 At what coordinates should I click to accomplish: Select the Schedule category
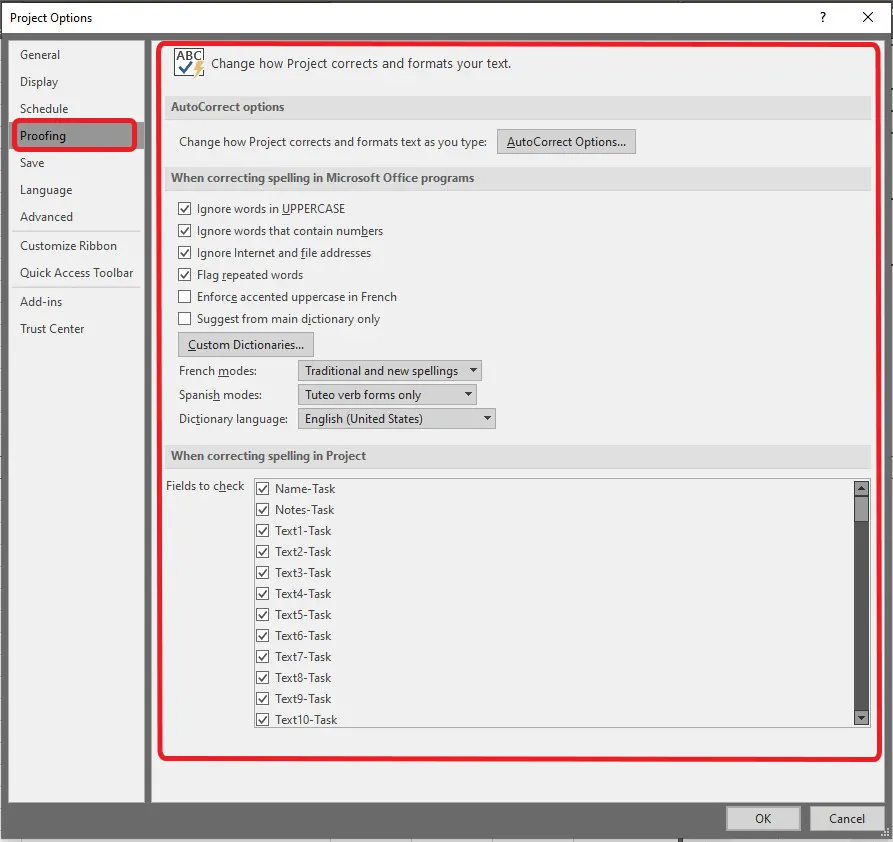coord(77,108)
